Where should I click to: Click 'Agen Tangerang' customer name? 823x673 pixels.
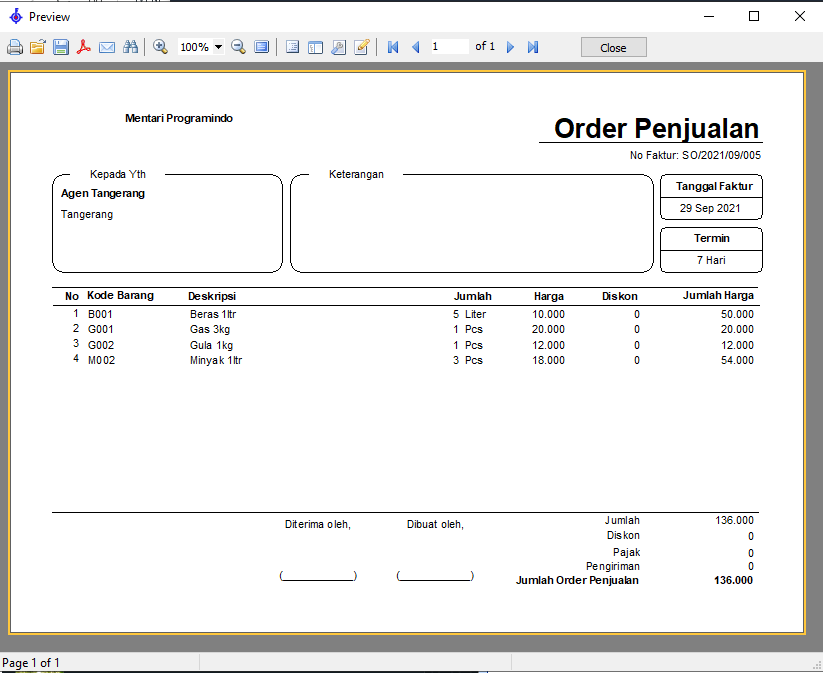tap(103, 193)
